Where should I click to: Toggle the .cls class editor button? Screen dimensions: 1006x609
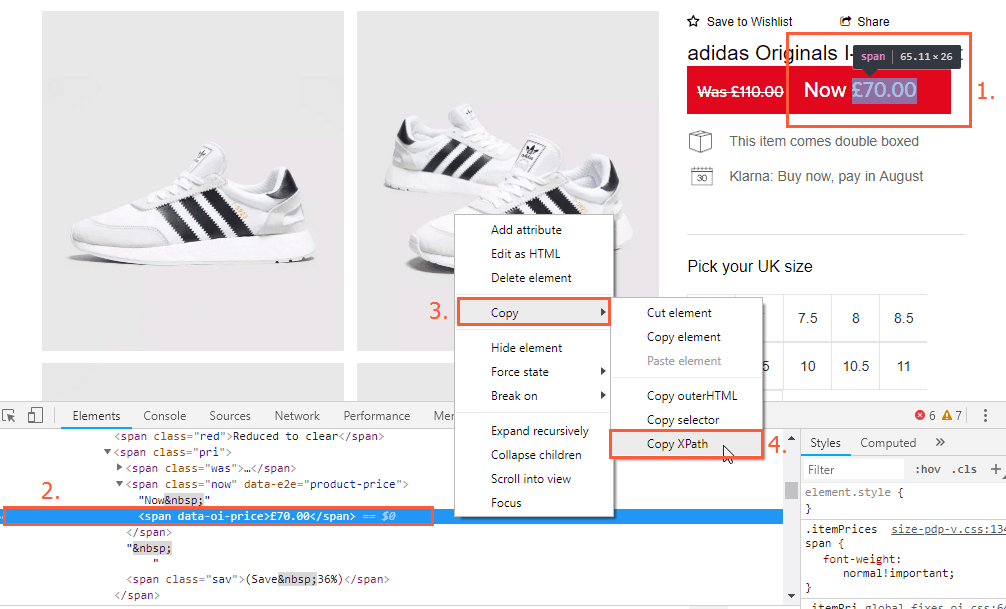964,470
